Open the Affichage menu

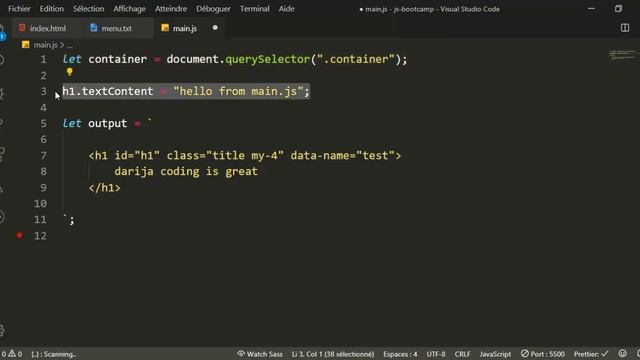[x=129, y=9]
